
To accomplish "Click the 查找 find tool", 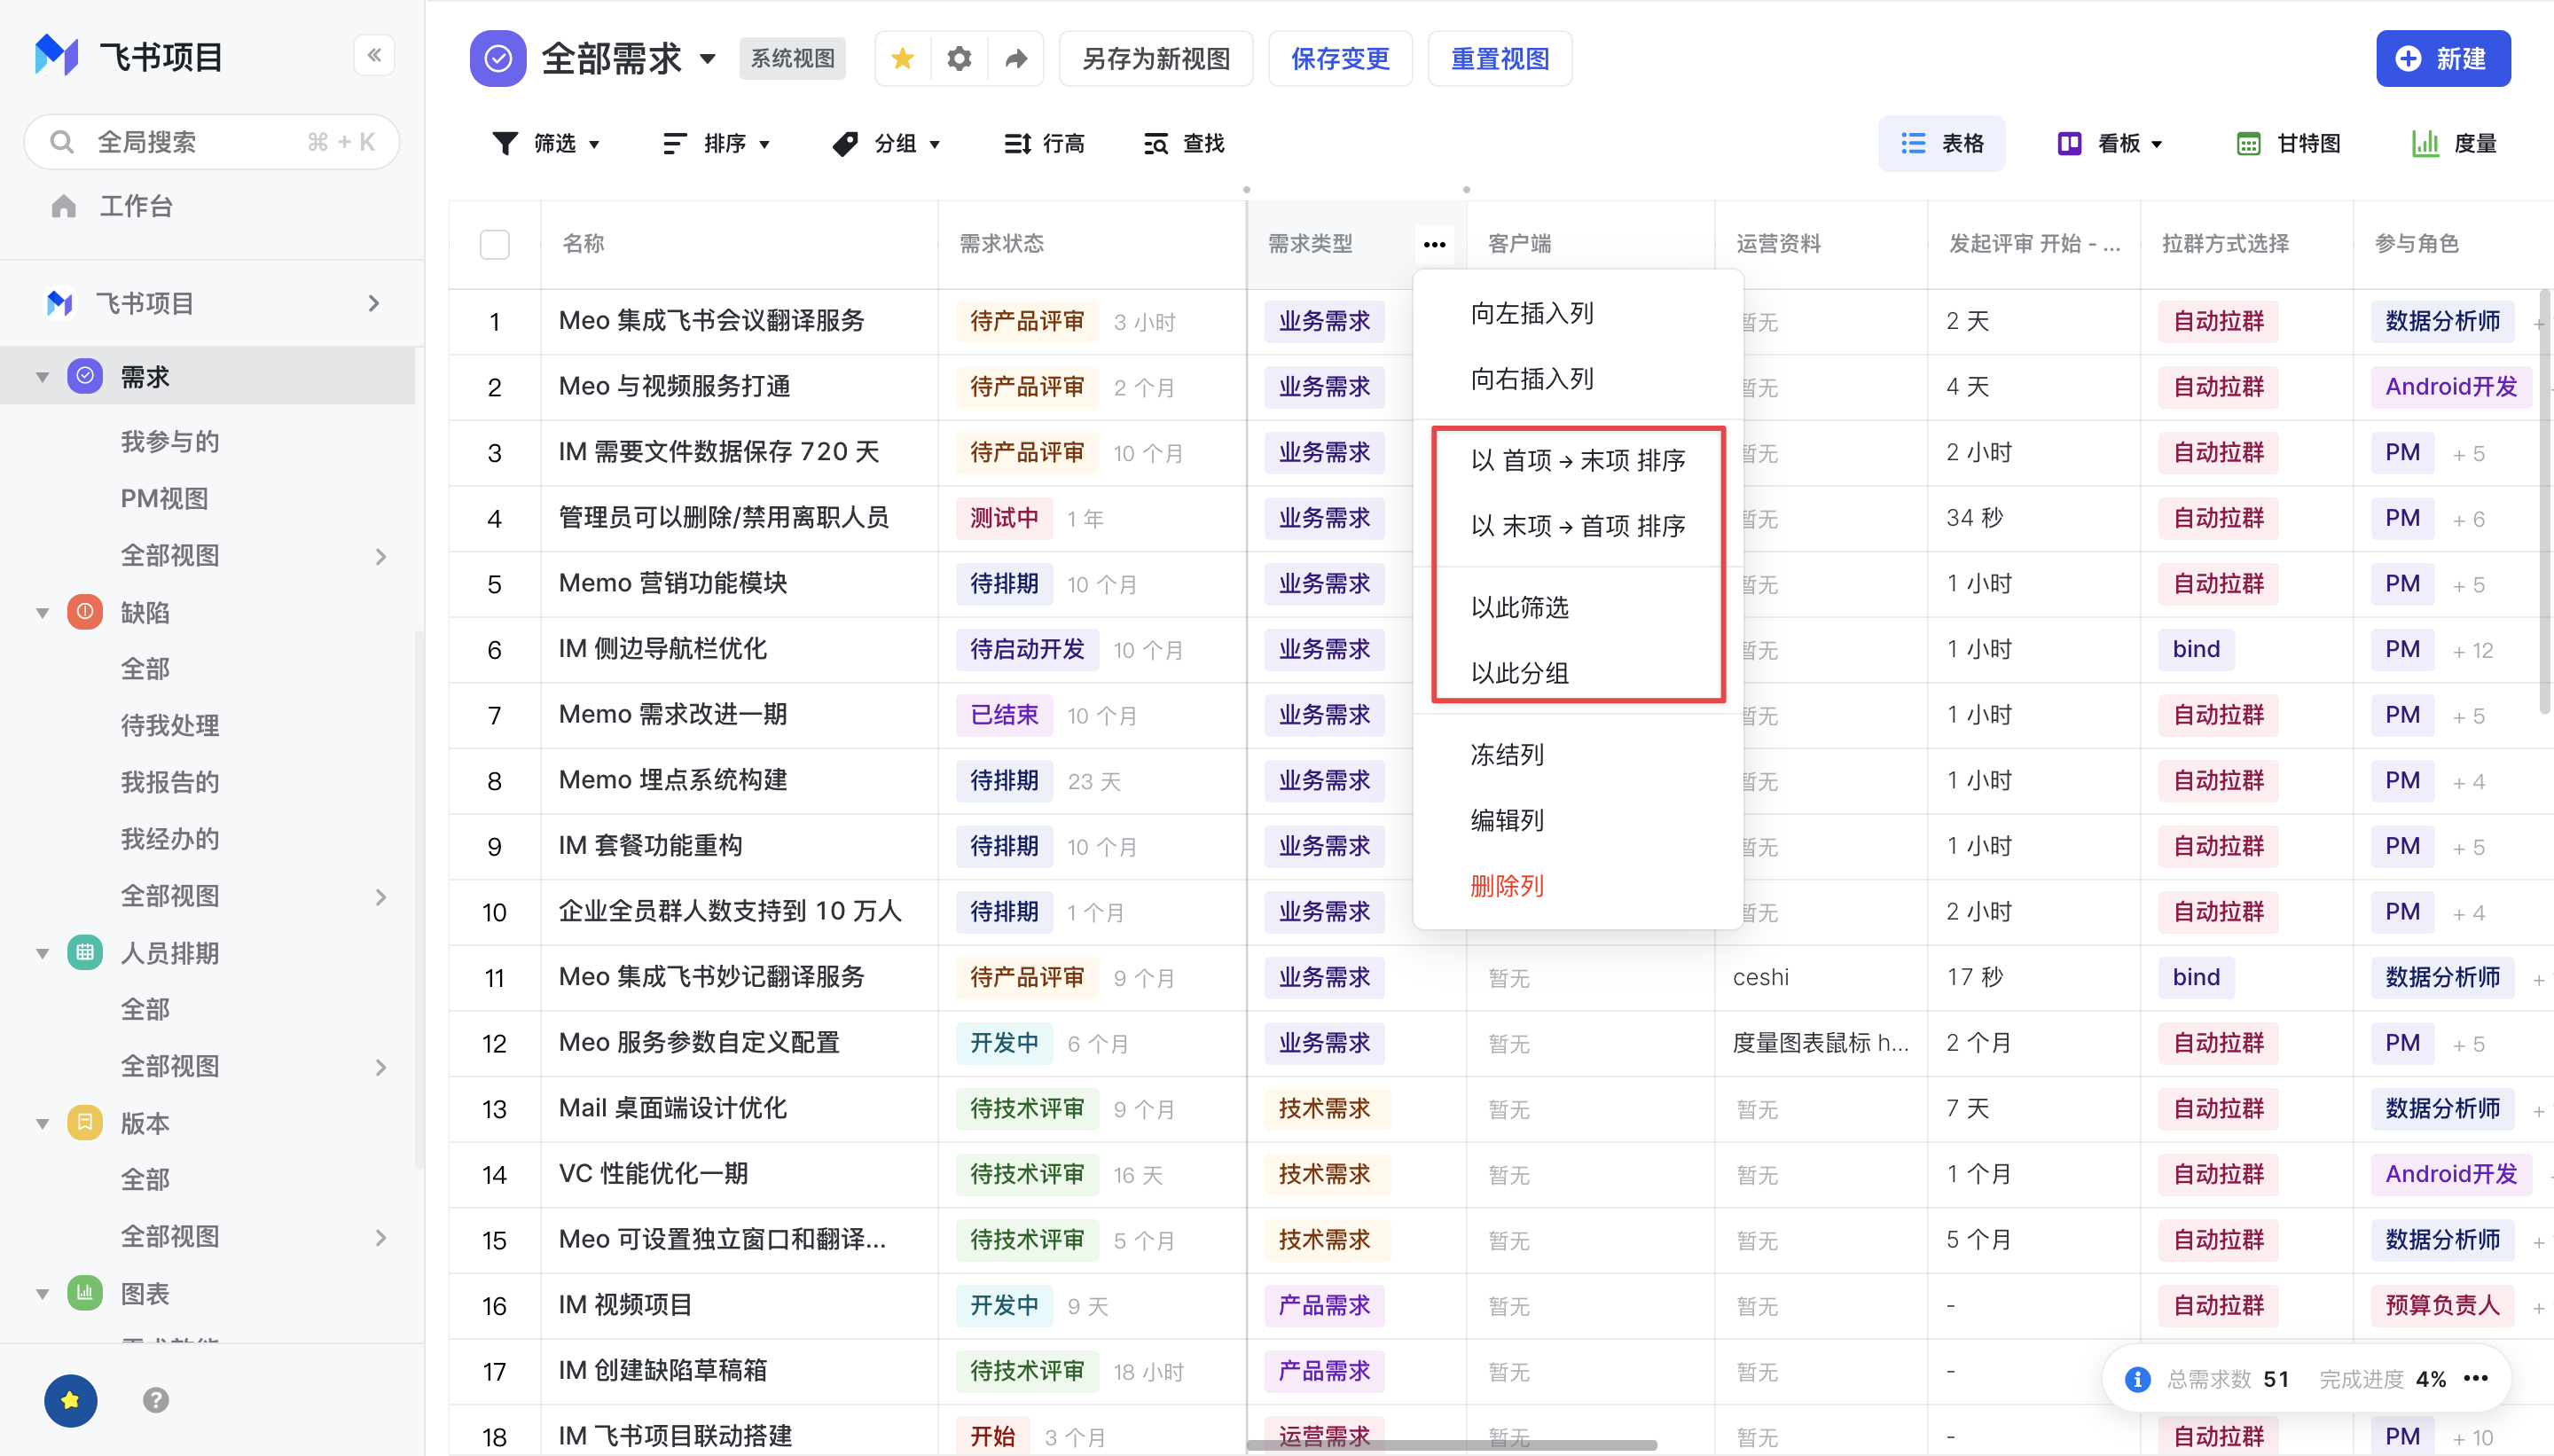I will pyautogui.click(x=1183, y=144).
